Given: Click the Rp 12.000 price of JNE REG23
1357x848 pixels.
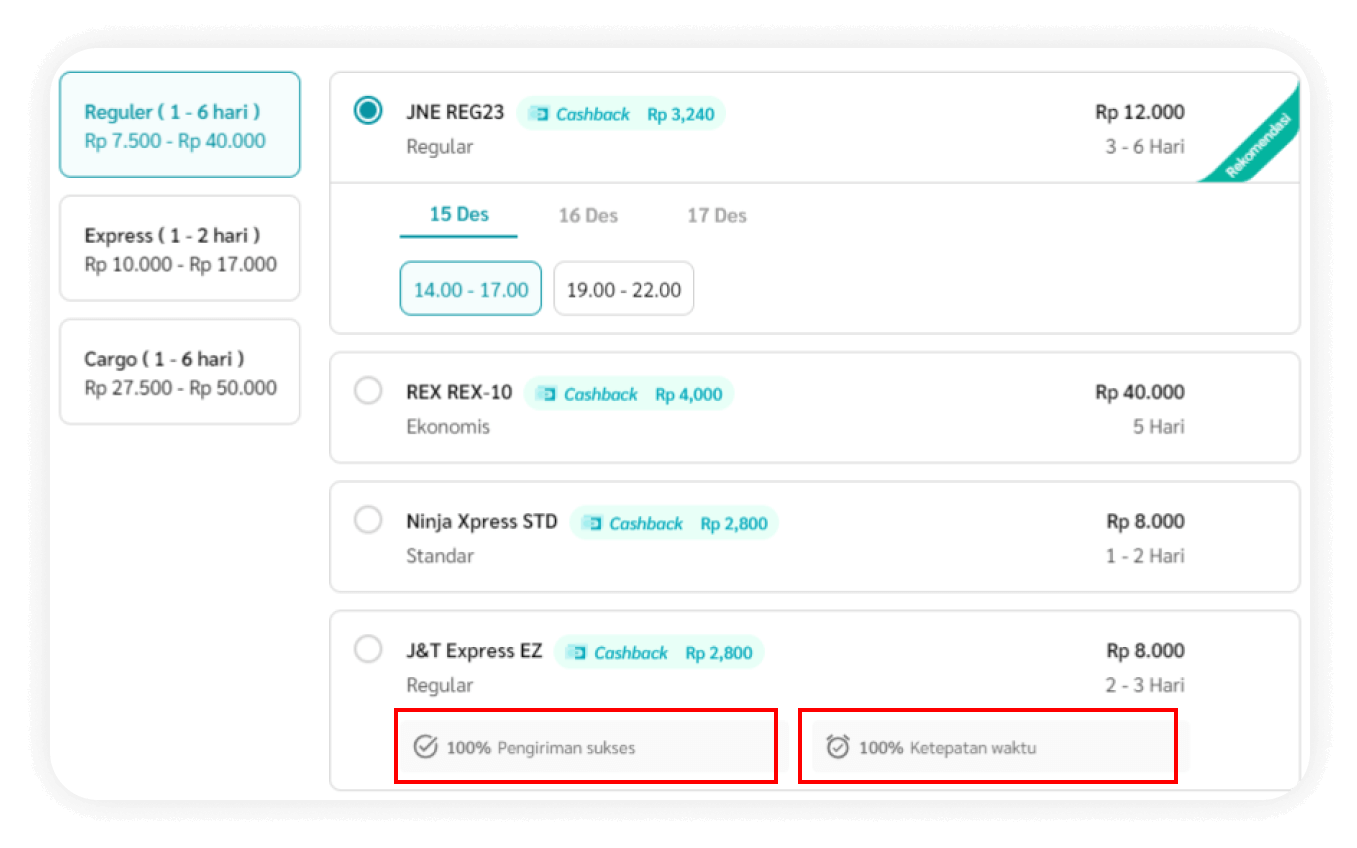Looking at the screenshot, I should click(x=1140, y=112).
